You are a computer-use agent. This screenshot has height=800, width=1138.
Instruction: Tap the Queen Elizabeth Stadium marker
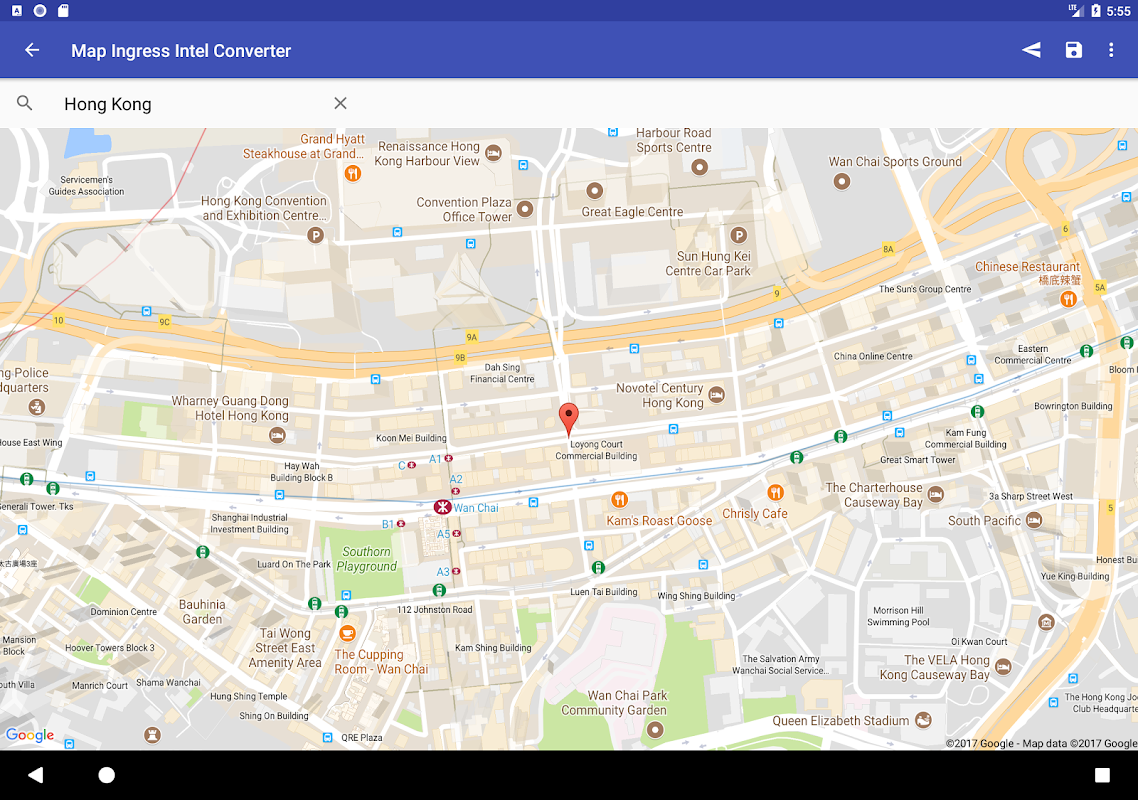923,719
